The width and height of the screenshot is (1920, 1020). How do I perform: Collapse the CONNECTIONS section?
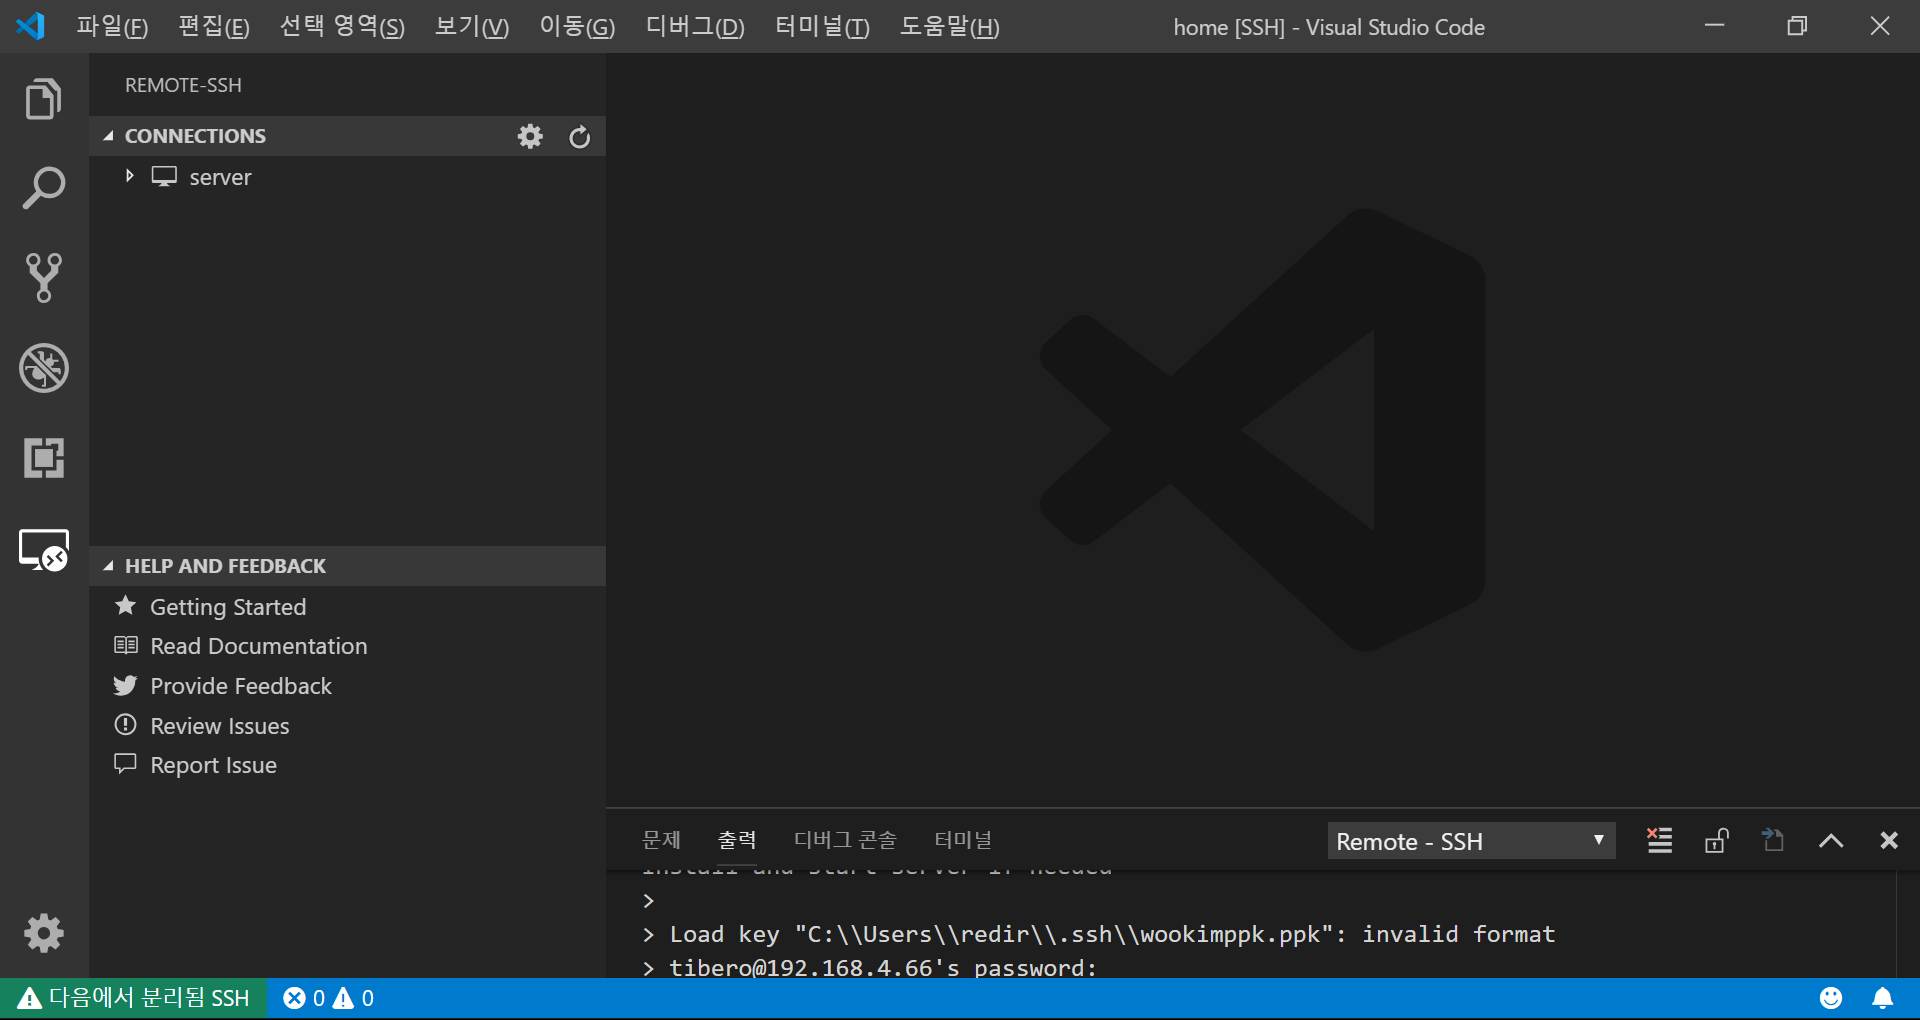click(109, 136)
